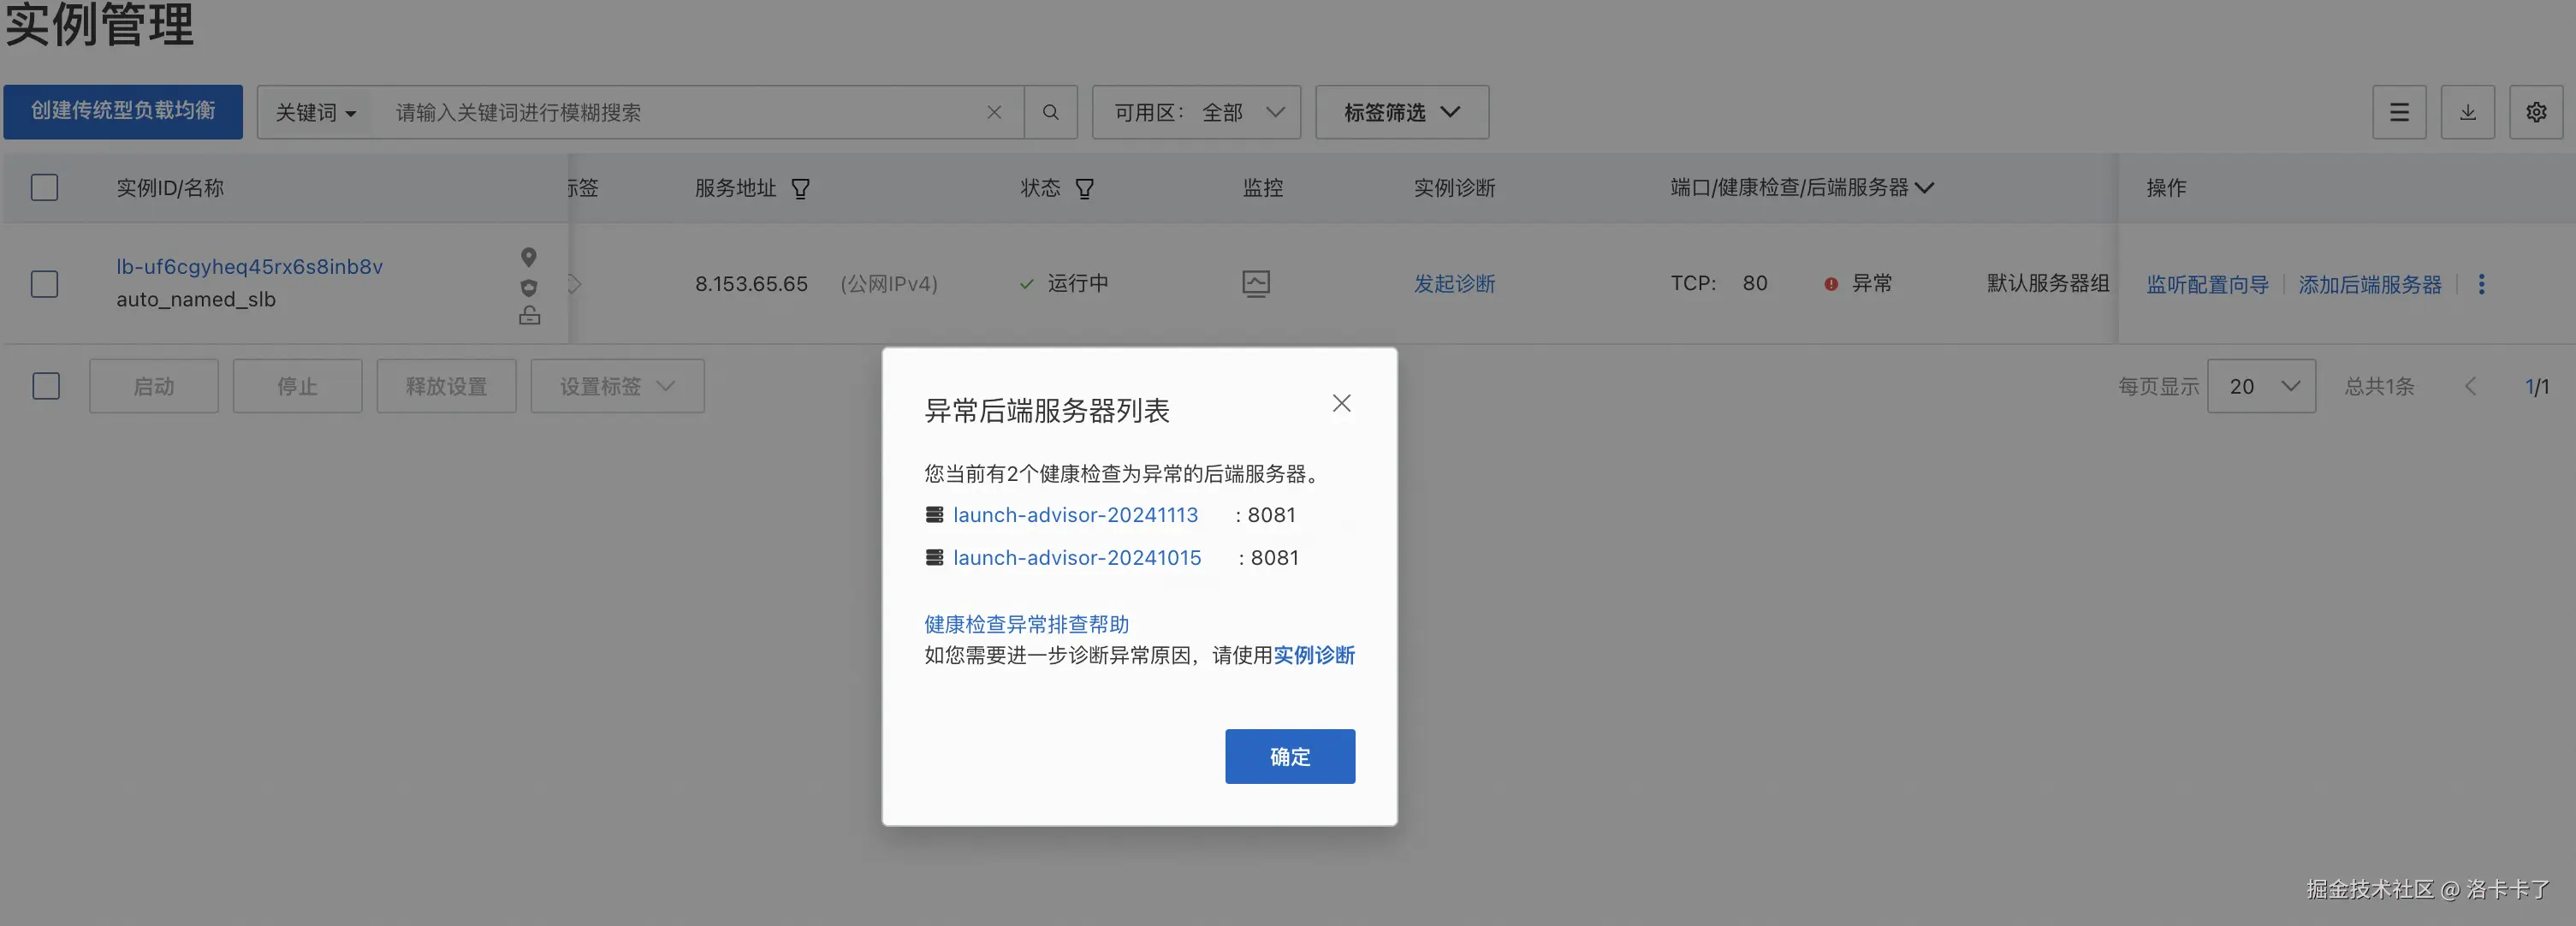This screenshot has height=926, width=2576.
Task: Tick the header select-all checkbox
Action: (x=44, y=187)
